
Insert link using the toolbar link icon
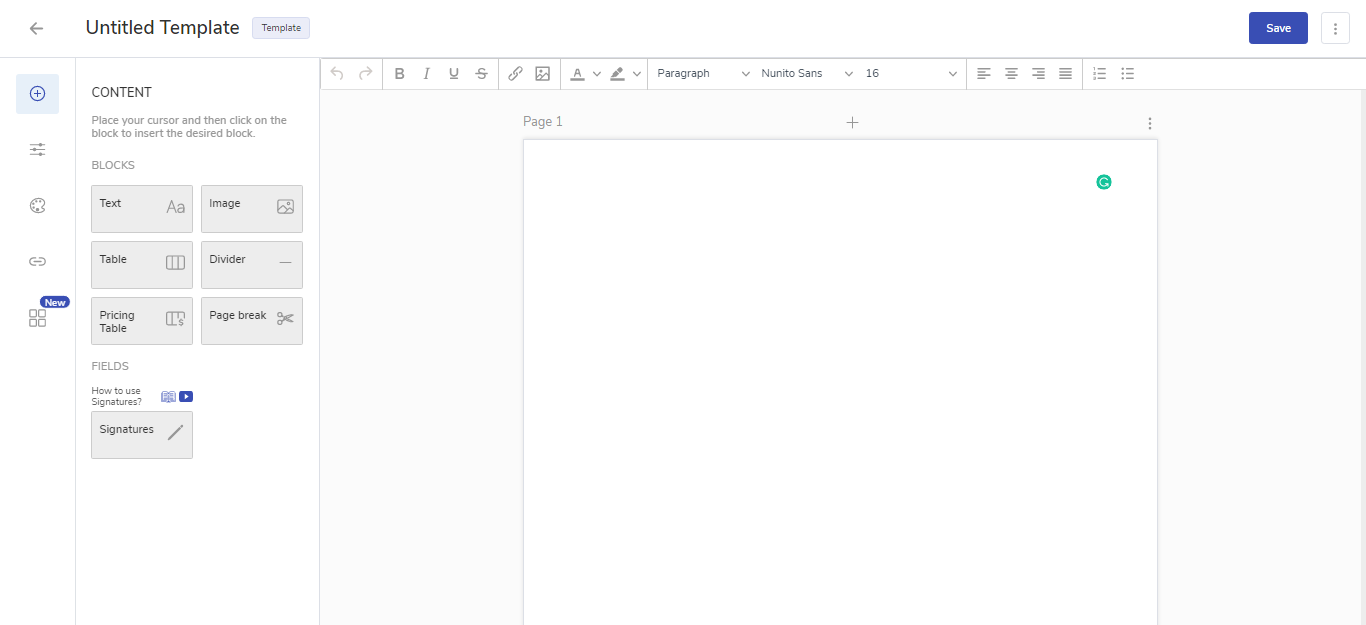click(515, 74)
